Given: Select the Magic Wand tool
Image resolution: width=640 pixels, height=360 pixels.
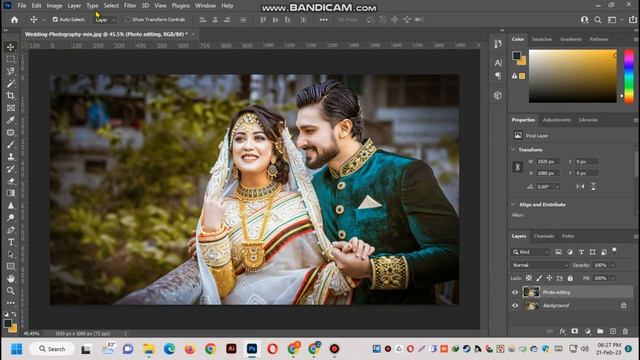Looking at the screenshot, I should (11, 84).
